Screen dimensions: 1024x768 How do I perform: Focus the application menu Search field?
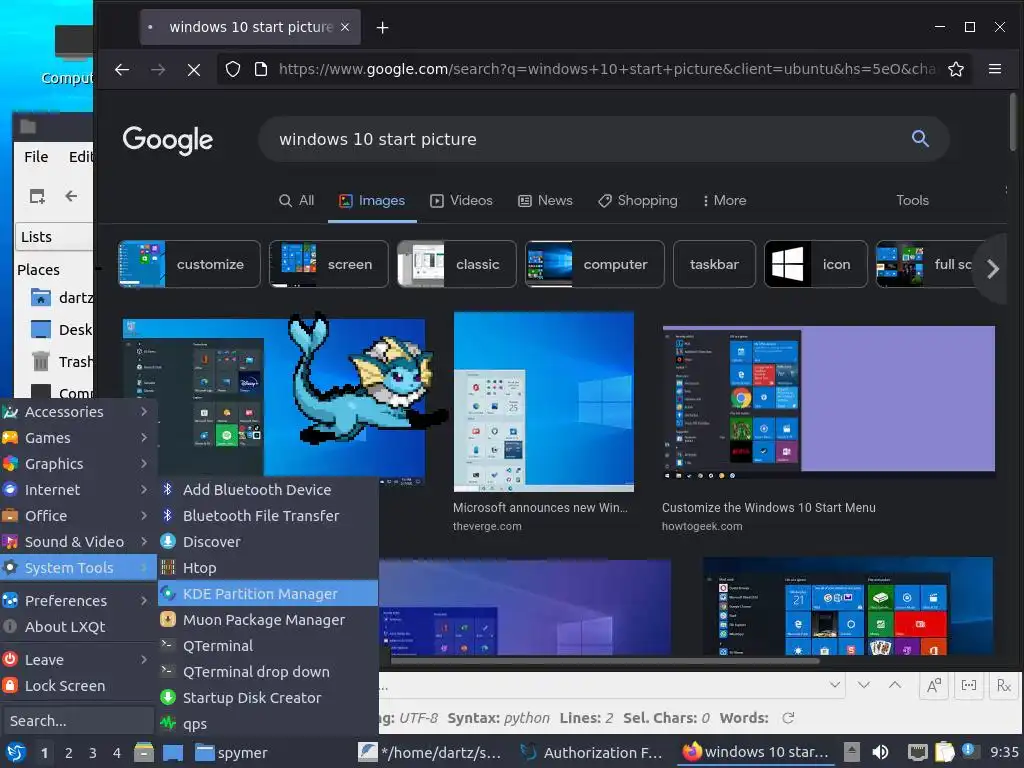point(78,721)
